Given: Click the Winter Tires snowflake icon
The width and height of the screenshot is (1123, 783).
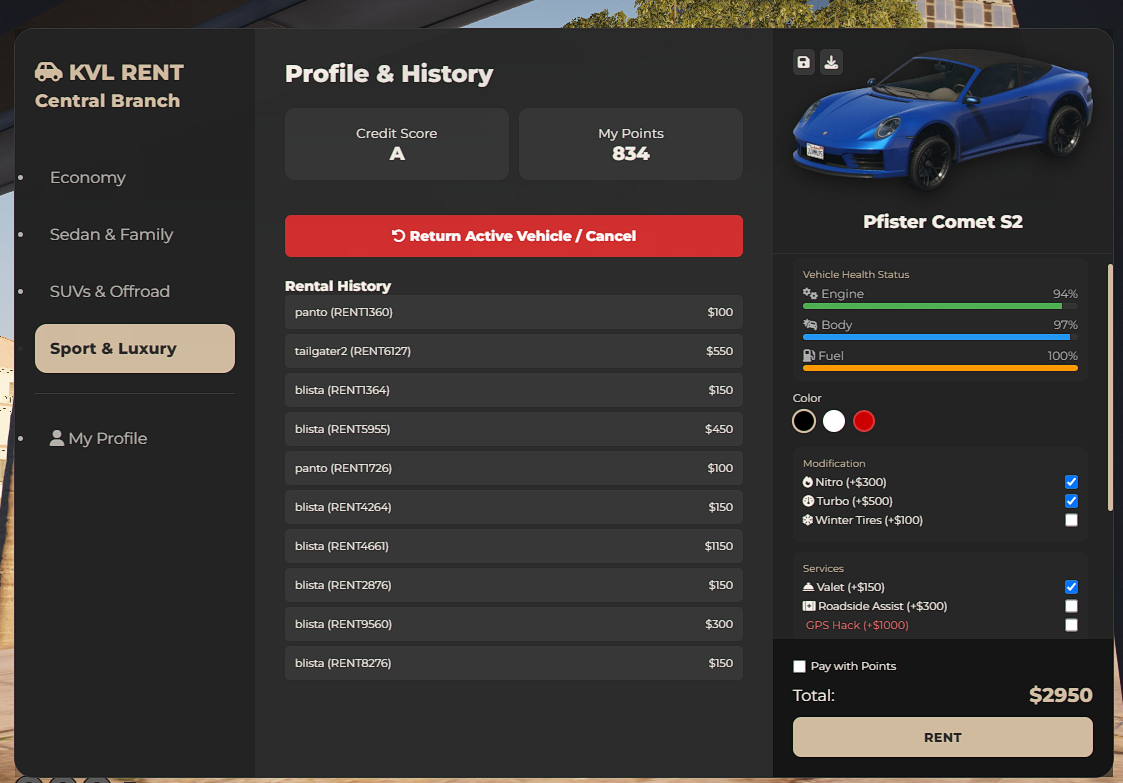Looking at the screenshot, I should tap(807, 520).
